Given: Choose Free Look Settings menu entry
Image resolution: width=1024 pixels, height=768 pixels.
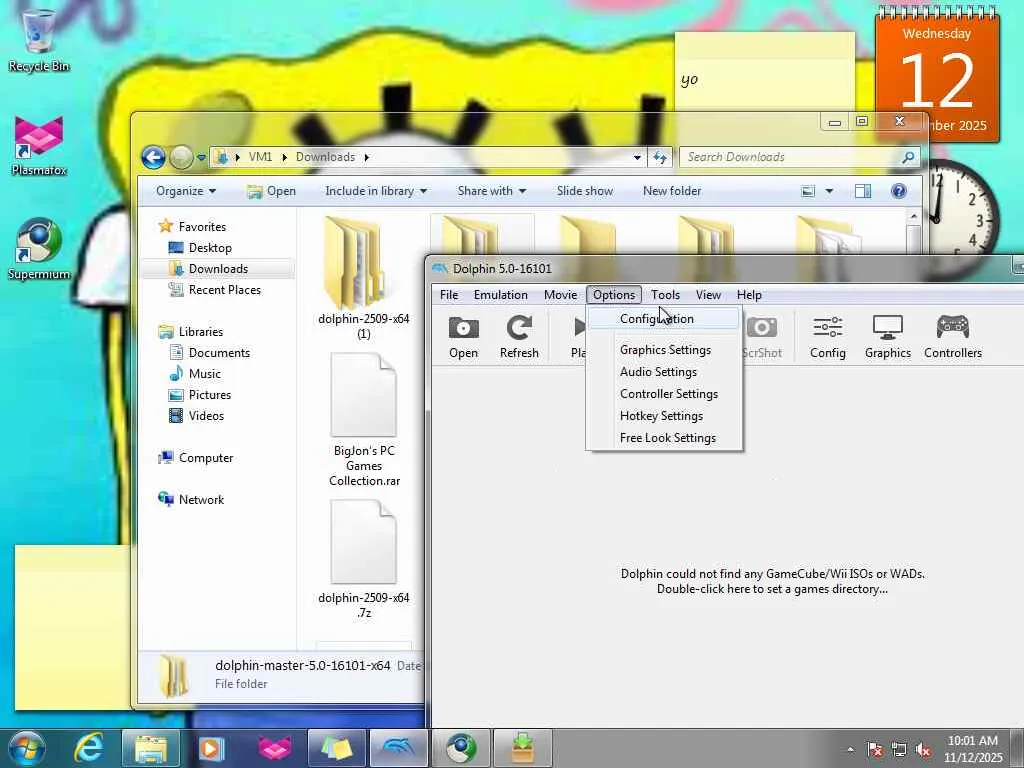Looking at the screenshot, I should coord(664,438).
